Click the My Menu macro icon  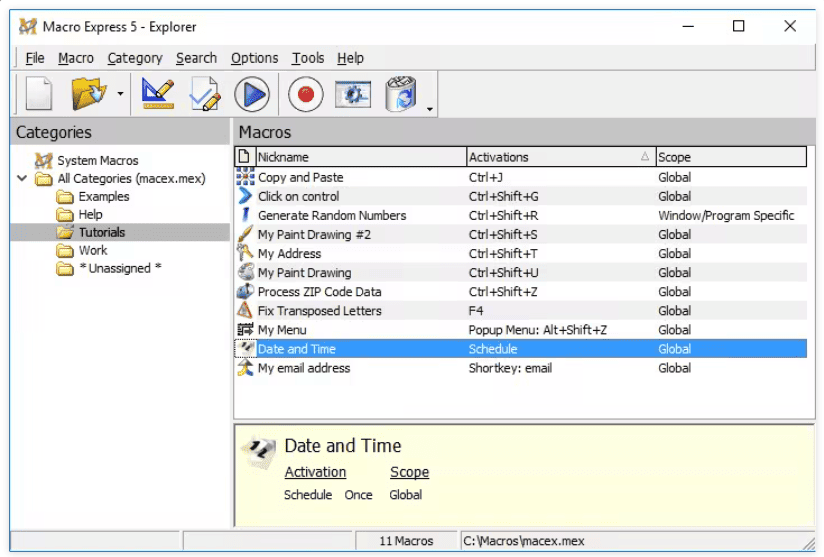[x=245, y=329]
